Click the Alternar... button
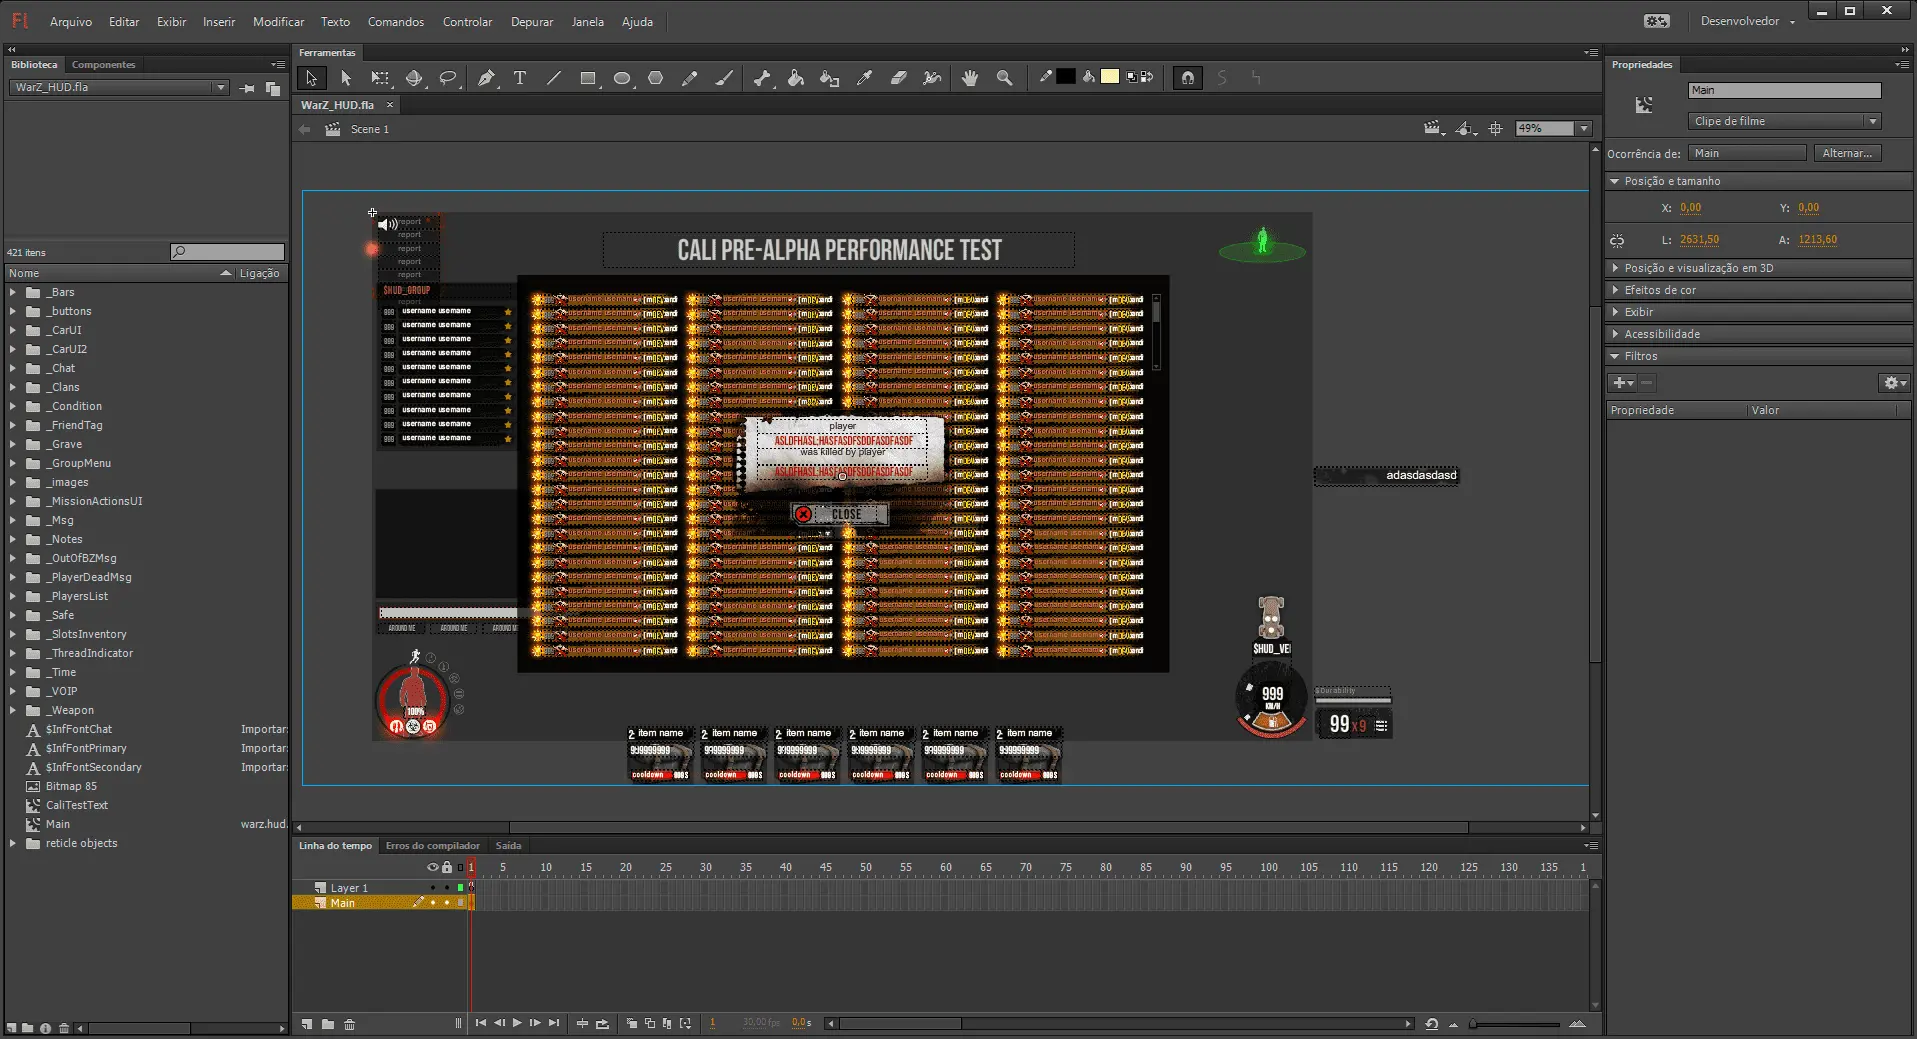 [x=1846, y=154]
